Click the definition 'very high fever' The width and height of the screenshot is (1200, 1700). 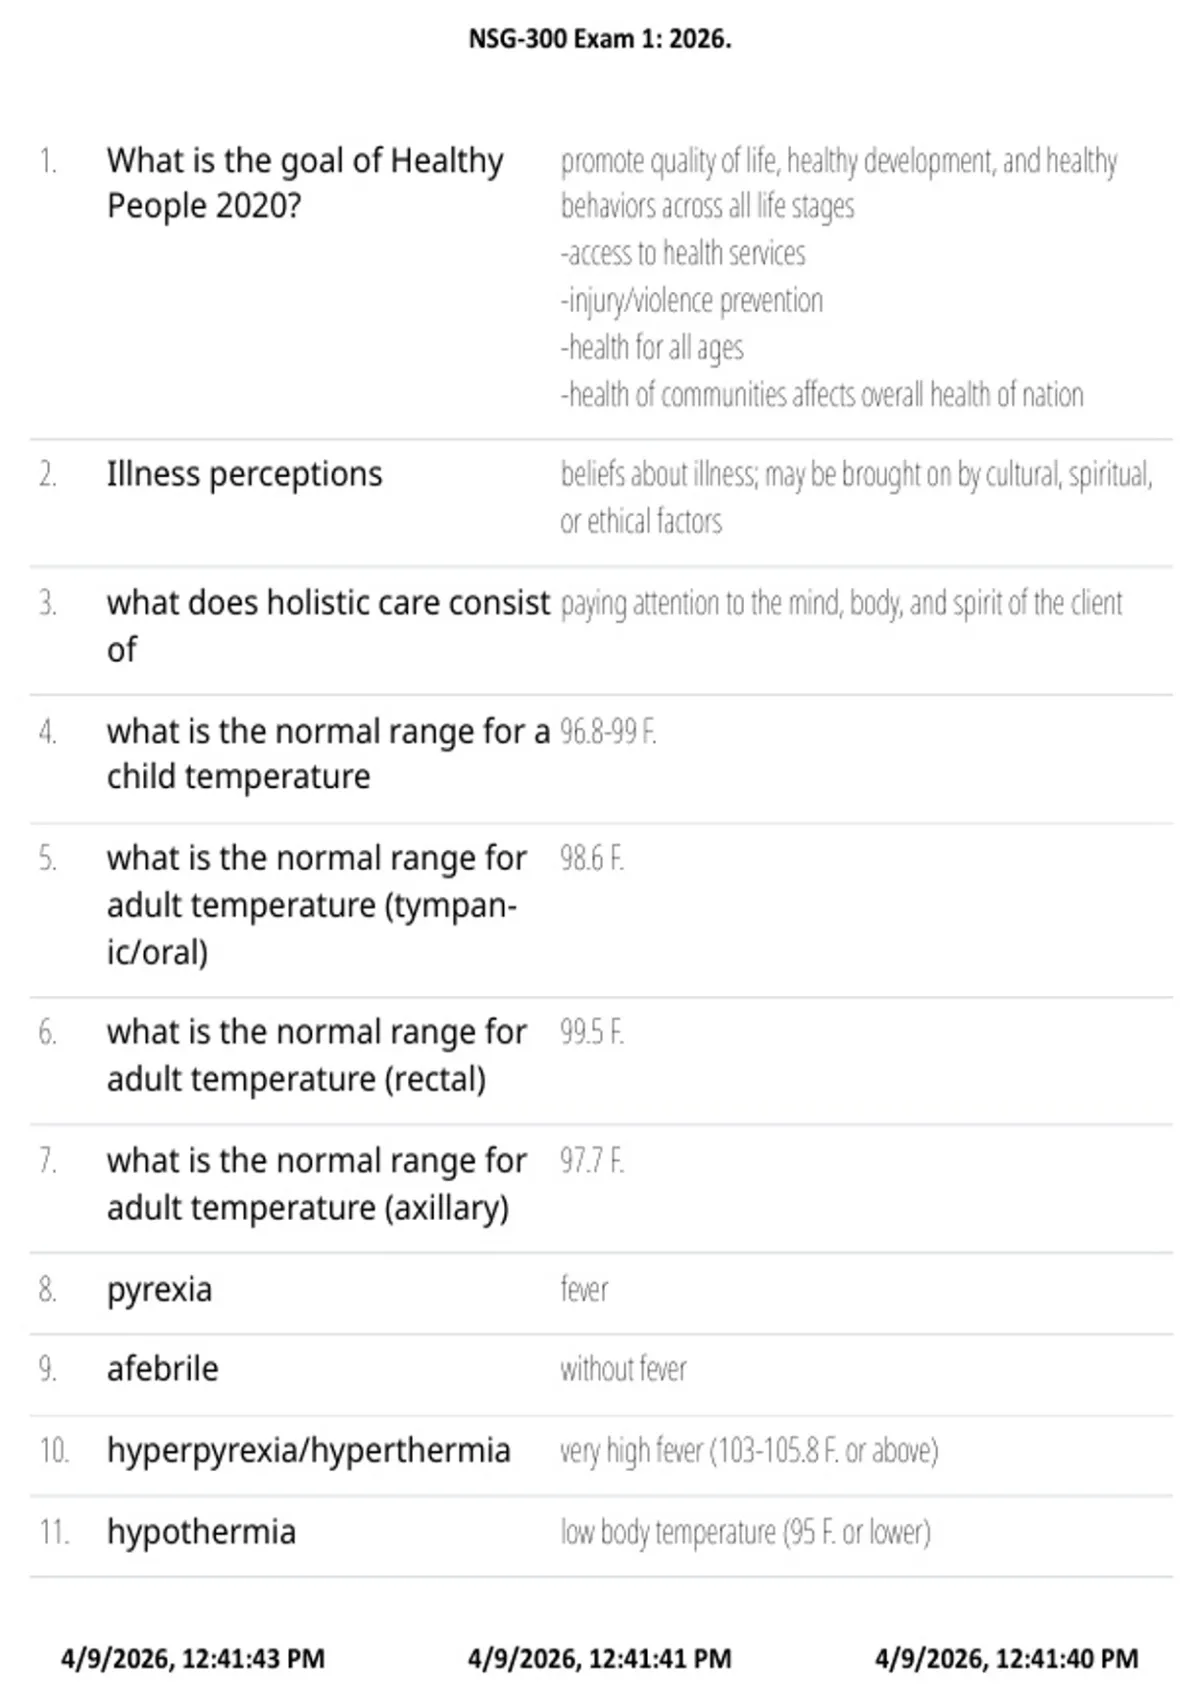click(x=749, y=1451)
